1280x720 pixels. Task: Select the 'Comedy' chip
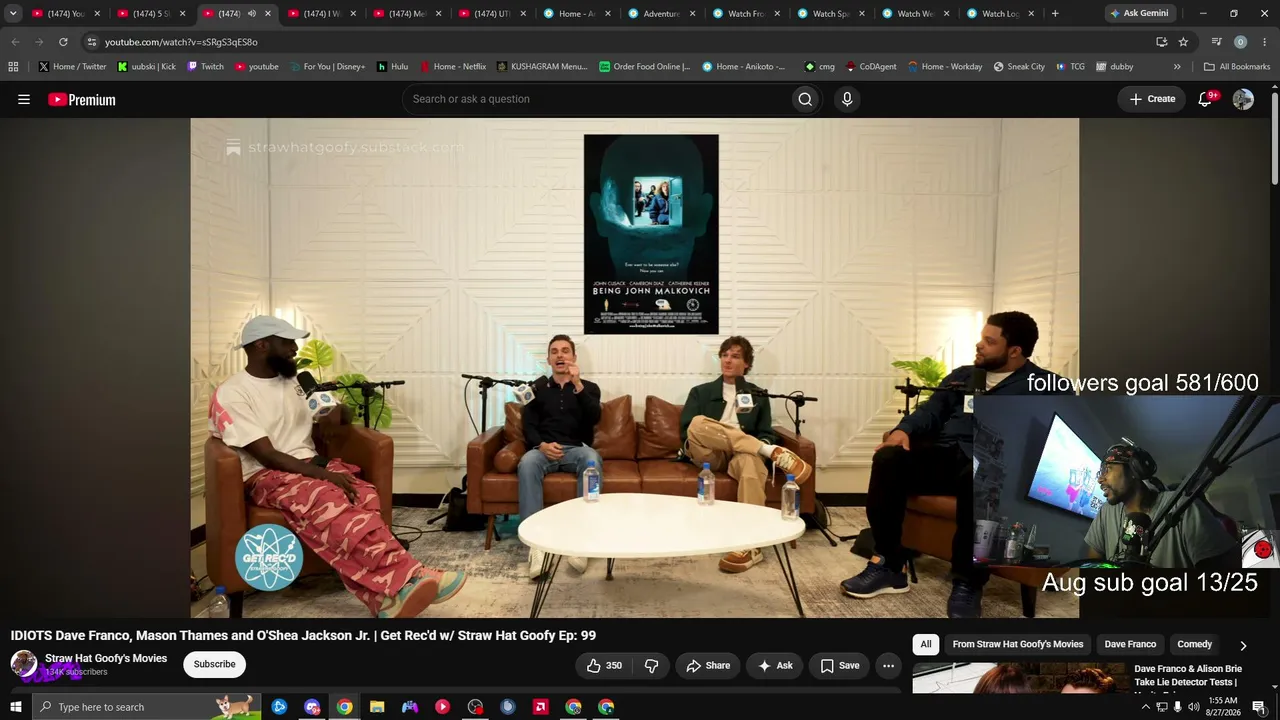[1195, 645]
